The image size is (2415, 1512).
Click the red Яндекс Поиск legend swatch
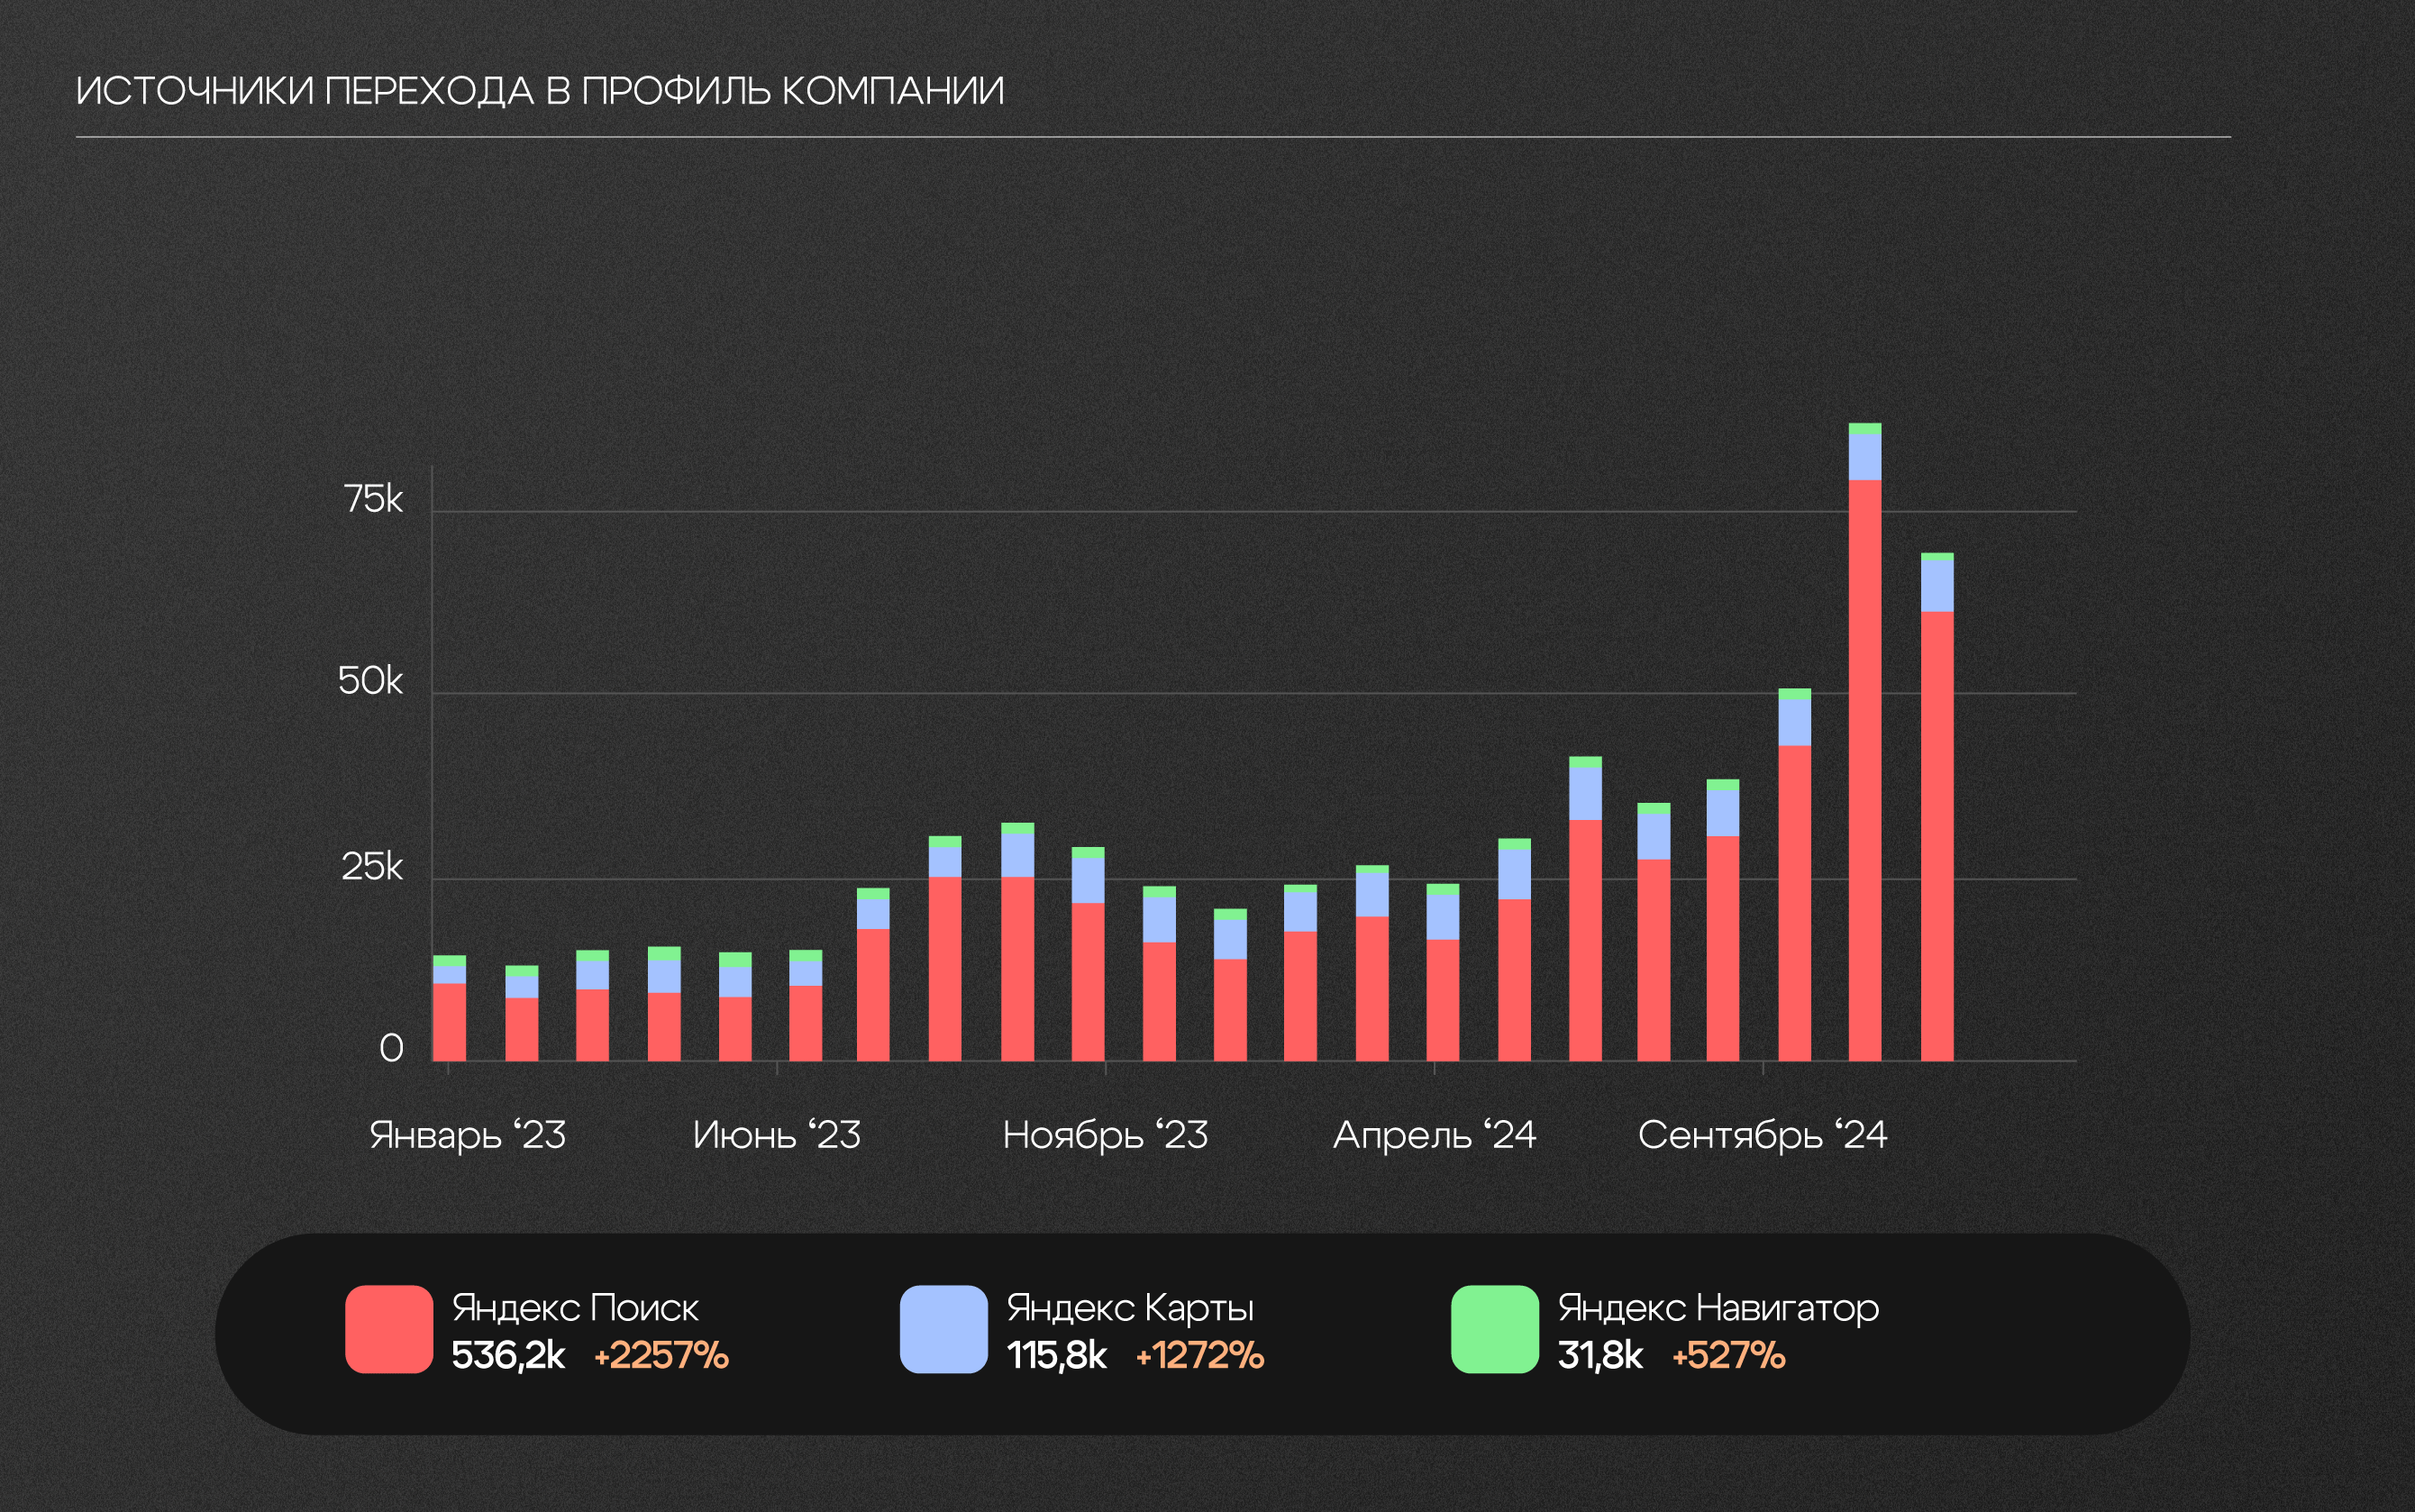point(389,1329)
